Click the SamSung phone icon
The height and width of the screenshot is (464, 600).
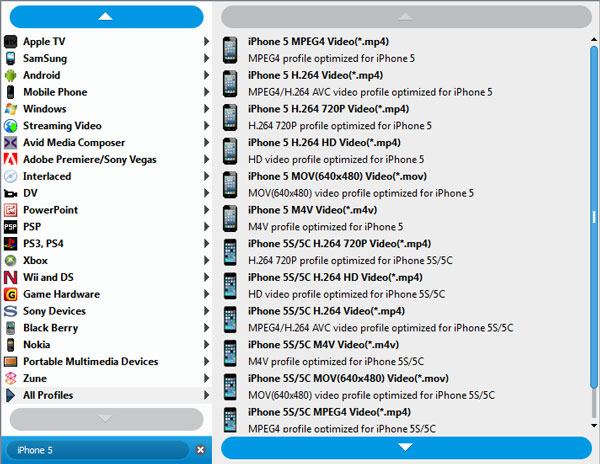pyautogui.click(x=10, y=58)
